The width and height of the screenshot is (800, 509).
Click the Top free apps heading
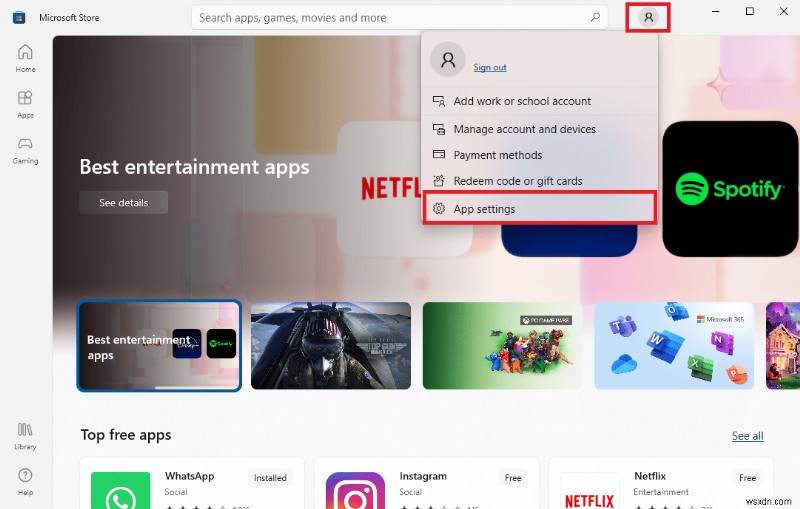(x=126, y=435)
